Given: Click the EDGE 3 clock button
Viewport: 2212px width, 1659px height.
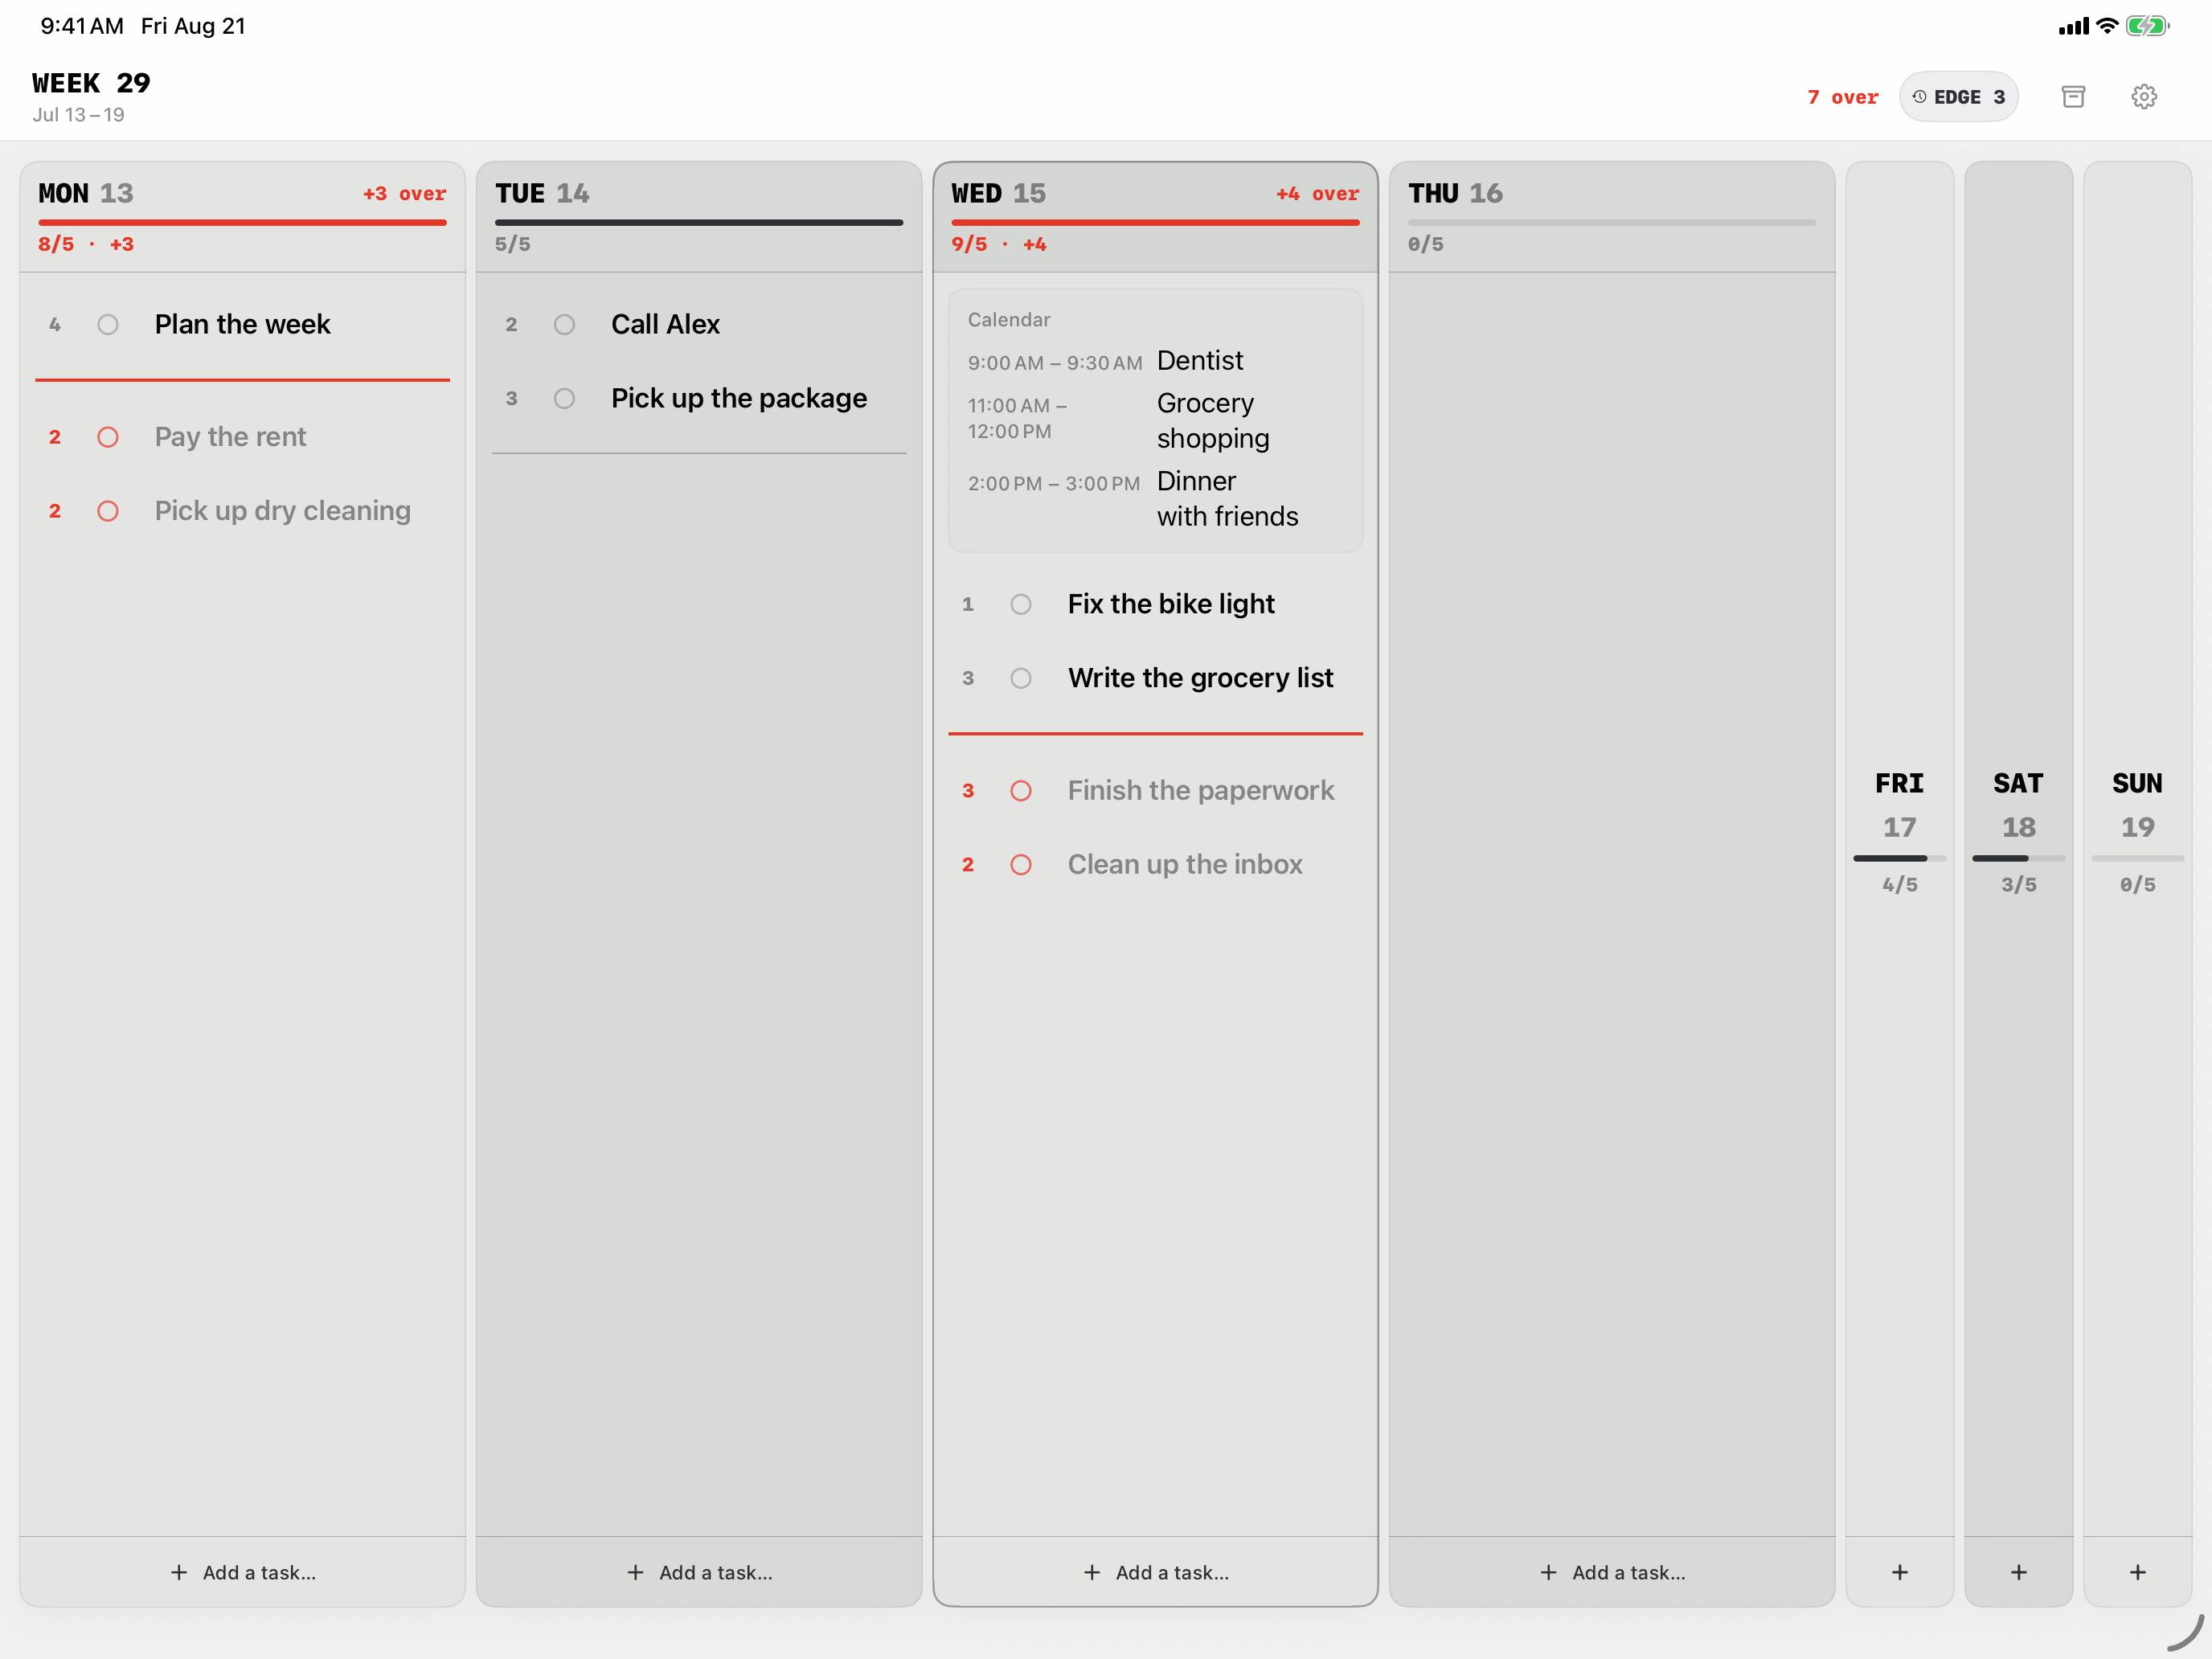Looking at the screenshot, I should coord(1958,97).
